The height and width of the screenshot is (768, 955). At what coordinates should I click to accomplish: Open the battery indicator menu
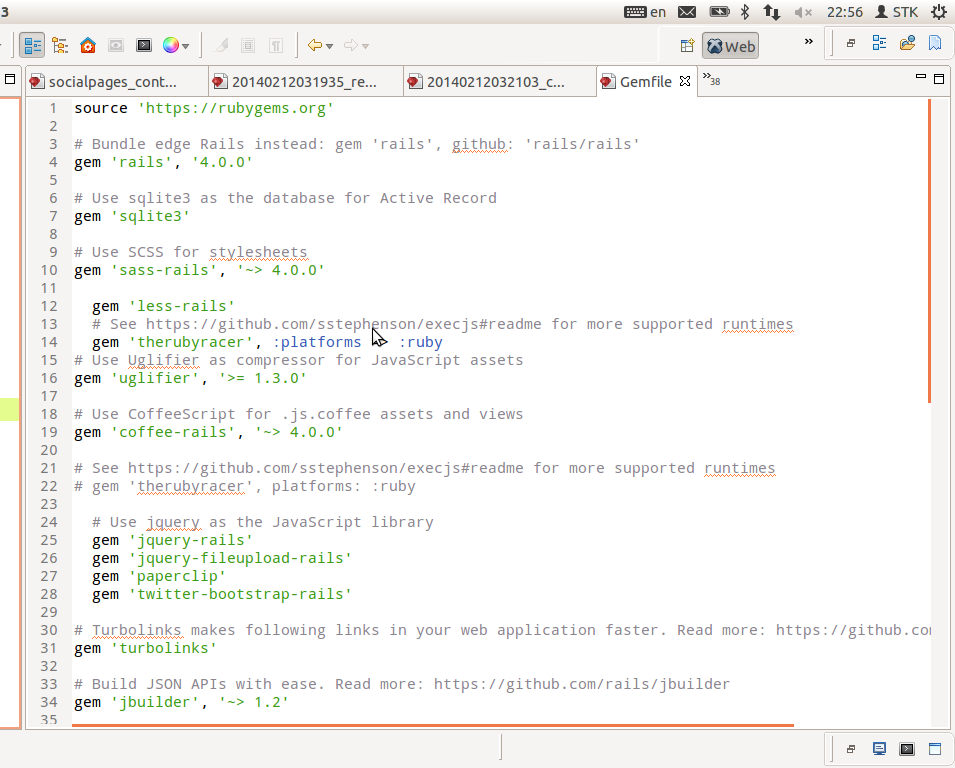pyautogui.click(x=719, y=12)
